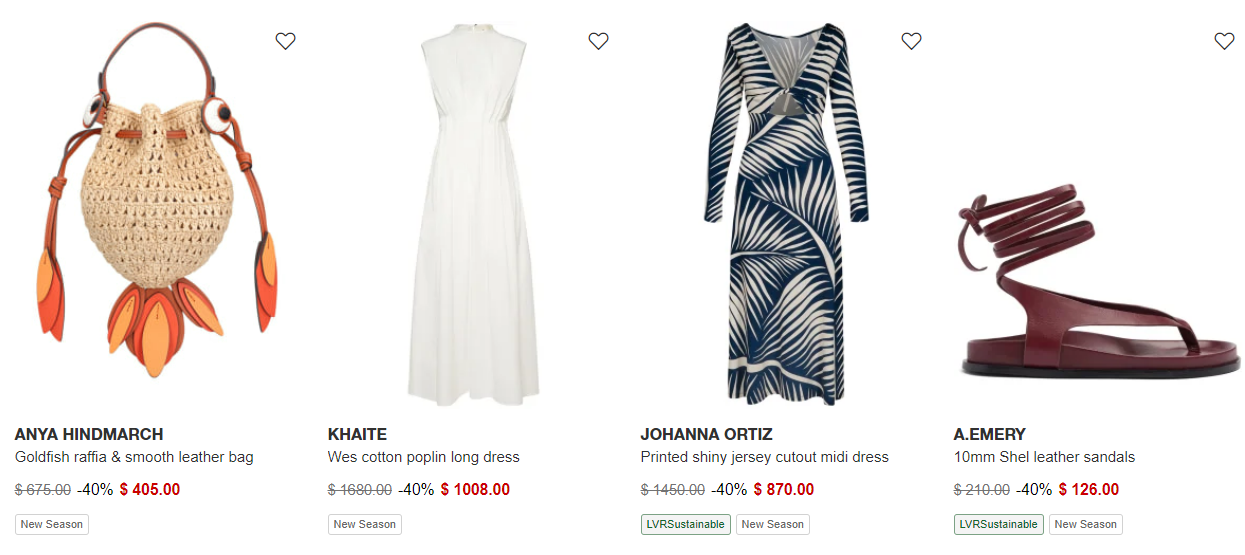This screenshot has width=1245, height=555.
Task: Click the A.EMERY brand name
Action: click(990, 435)
